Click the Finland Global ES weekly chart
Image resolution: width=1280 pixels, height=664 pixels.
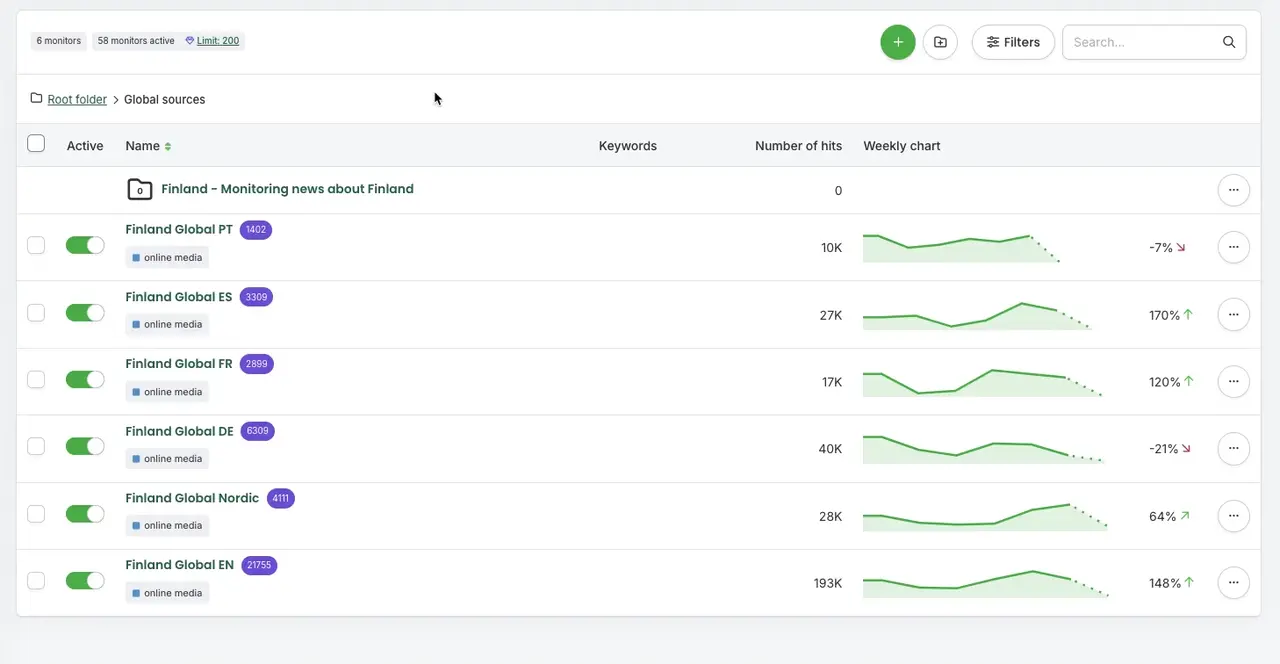pyautogui.click(x=975, y=315)
